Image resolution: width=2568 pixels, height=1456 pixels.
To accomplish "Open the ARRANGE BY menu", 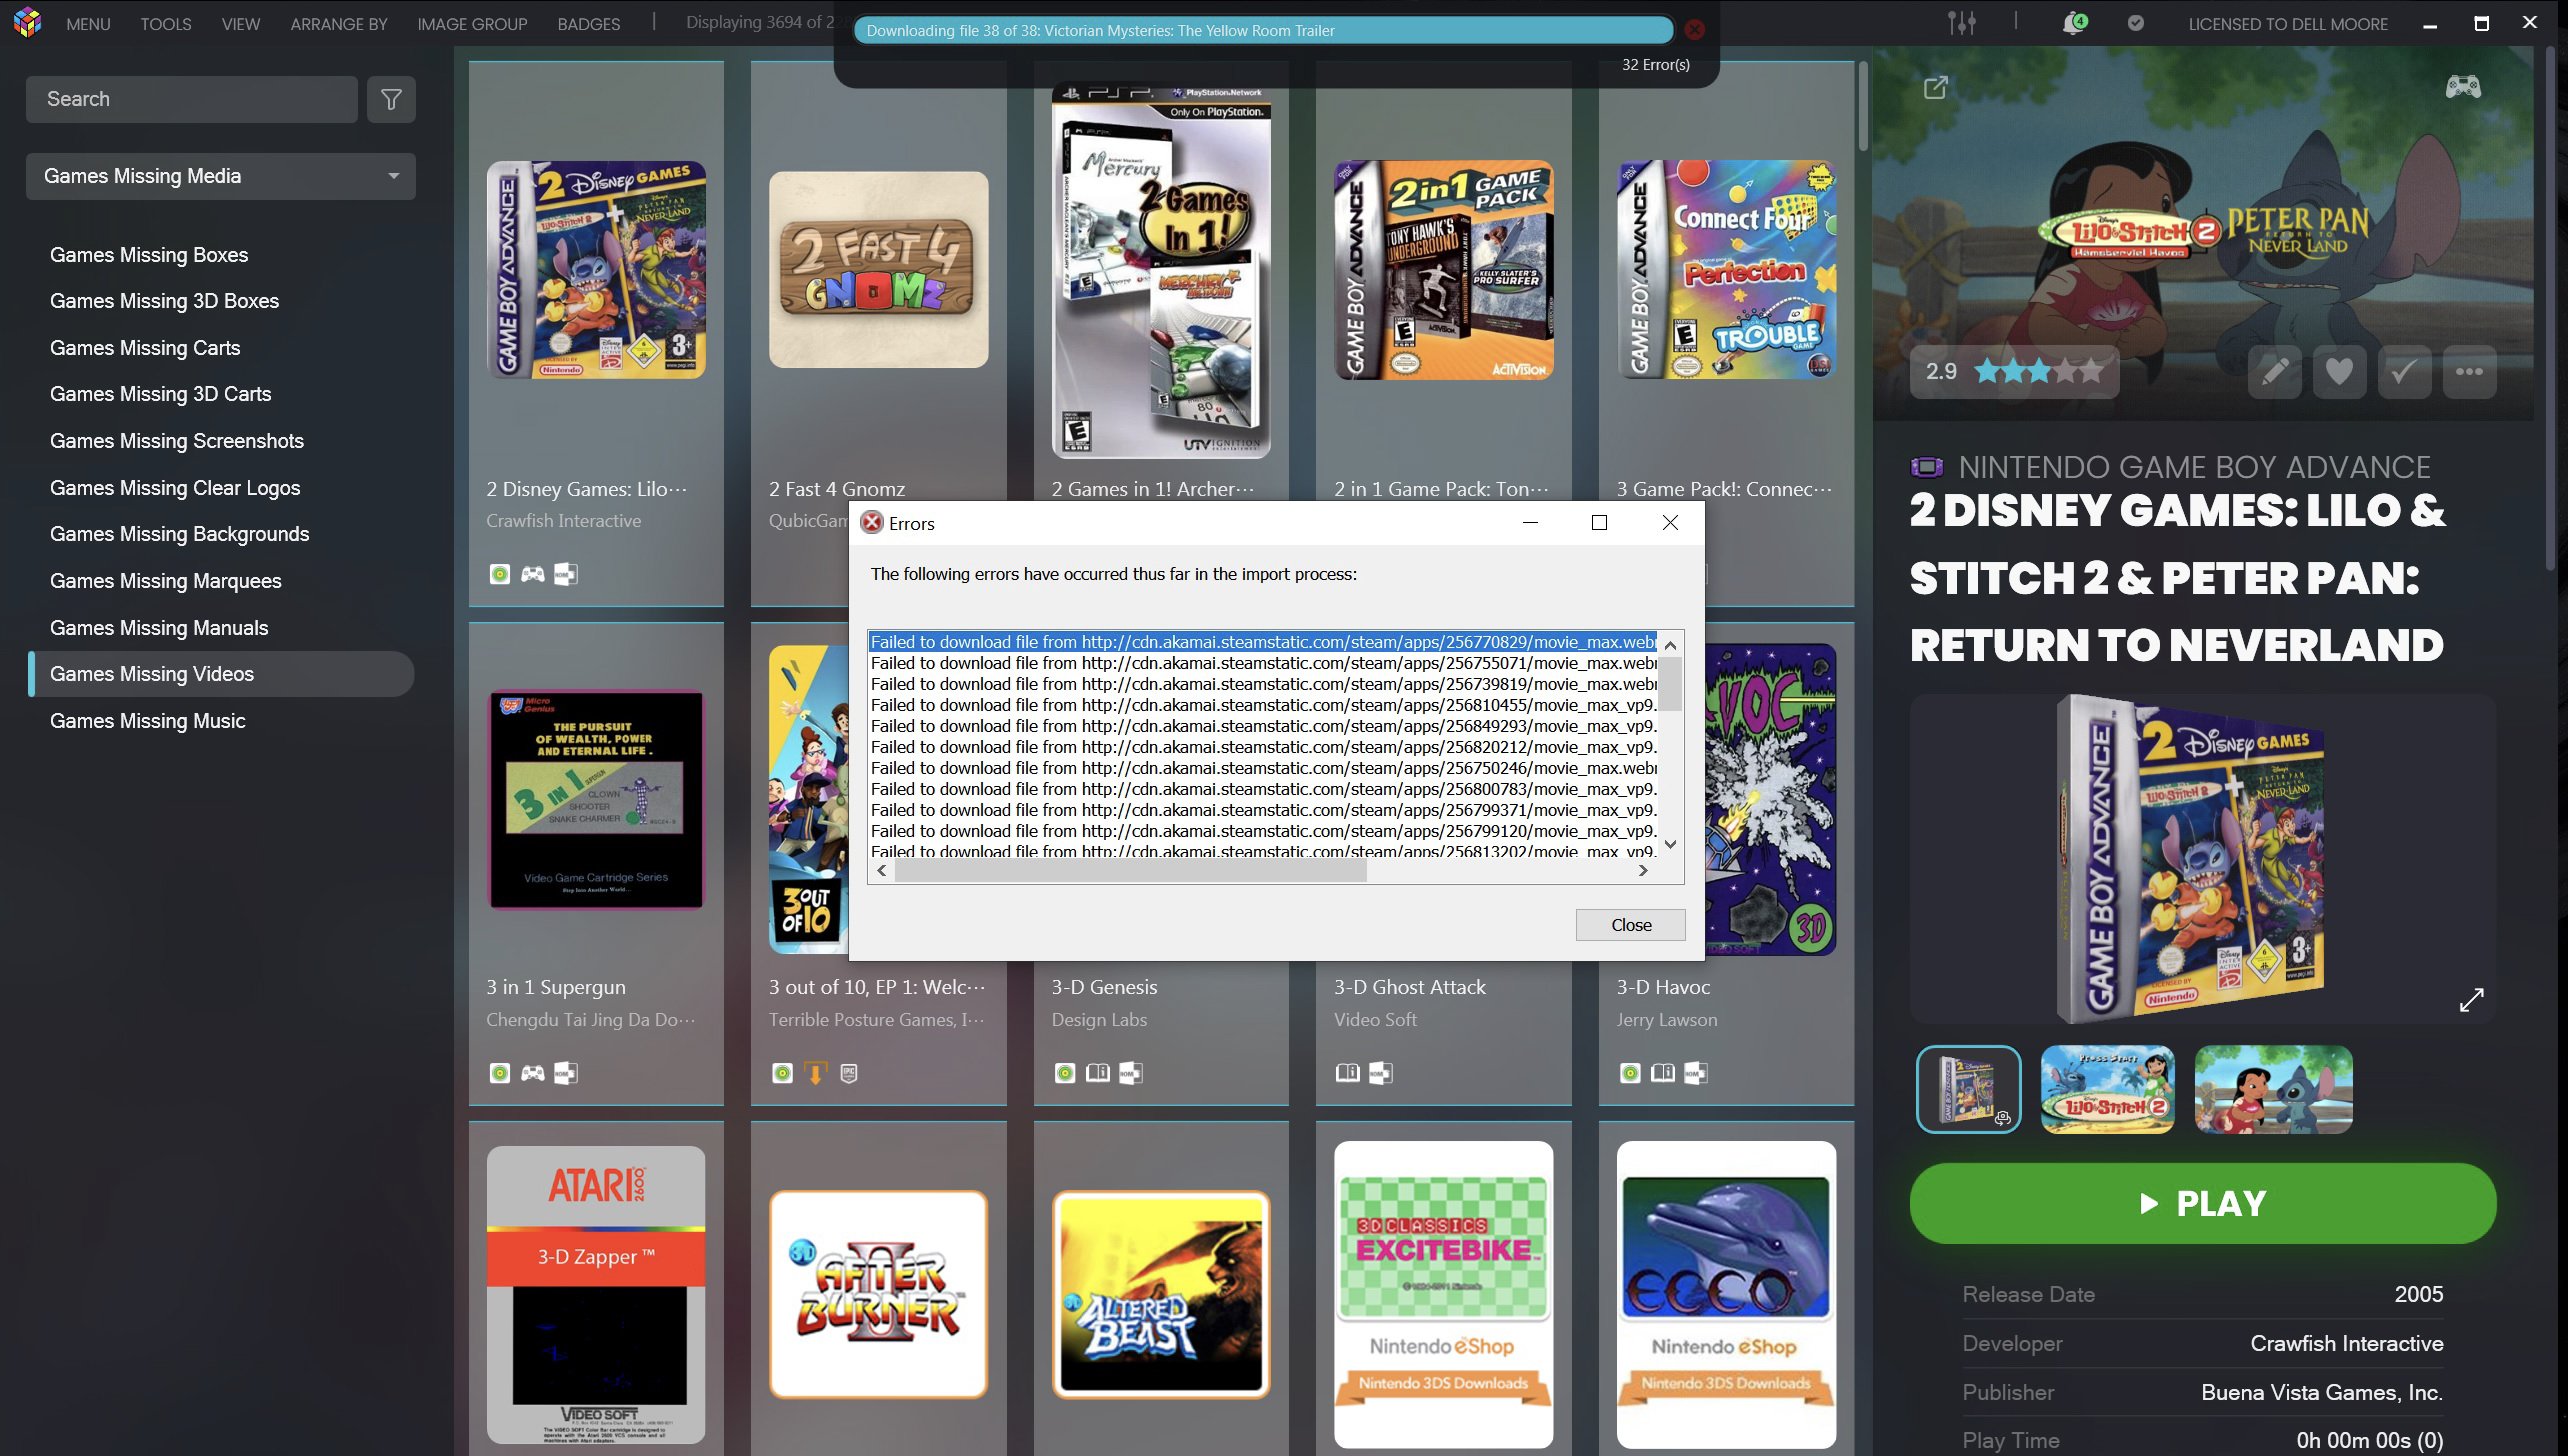I will pos(339,24).
